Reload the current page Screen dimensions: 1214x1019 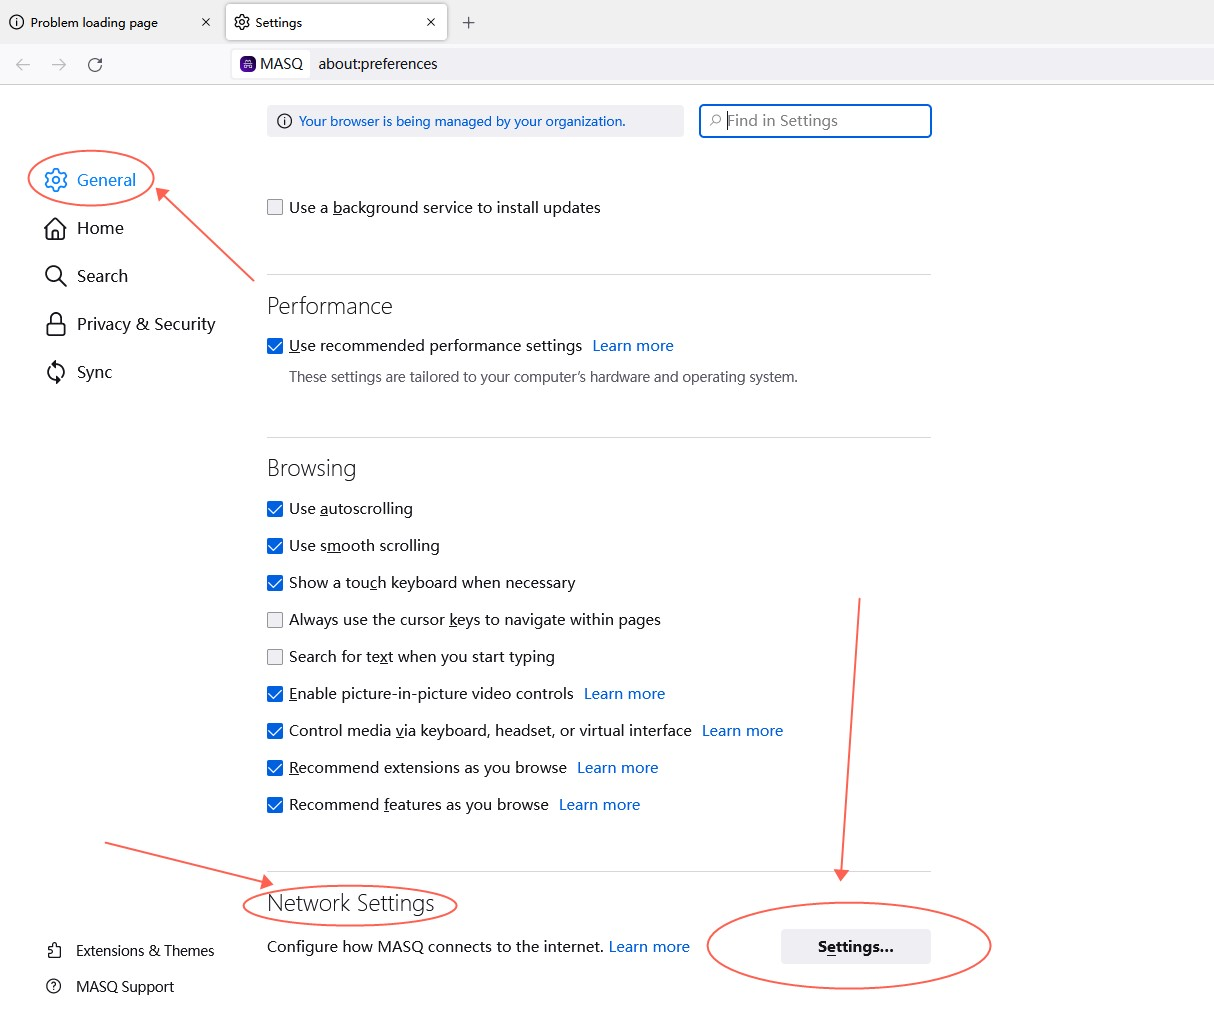(95, 64)
